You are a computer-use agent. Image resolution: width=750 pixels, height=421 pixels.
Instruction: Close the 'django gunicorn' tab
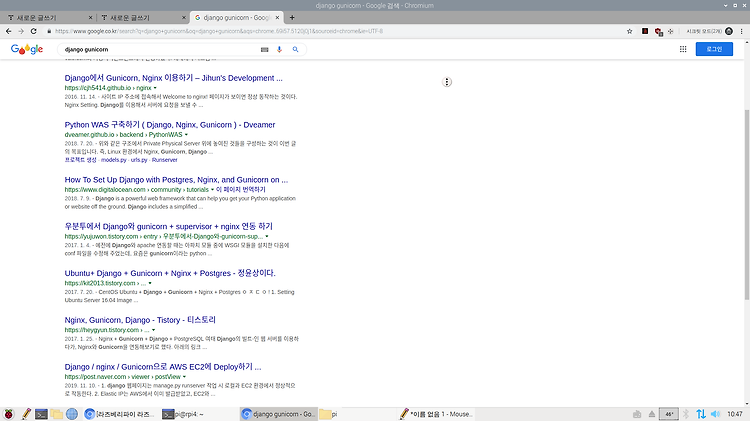click(x=277, y=18)
